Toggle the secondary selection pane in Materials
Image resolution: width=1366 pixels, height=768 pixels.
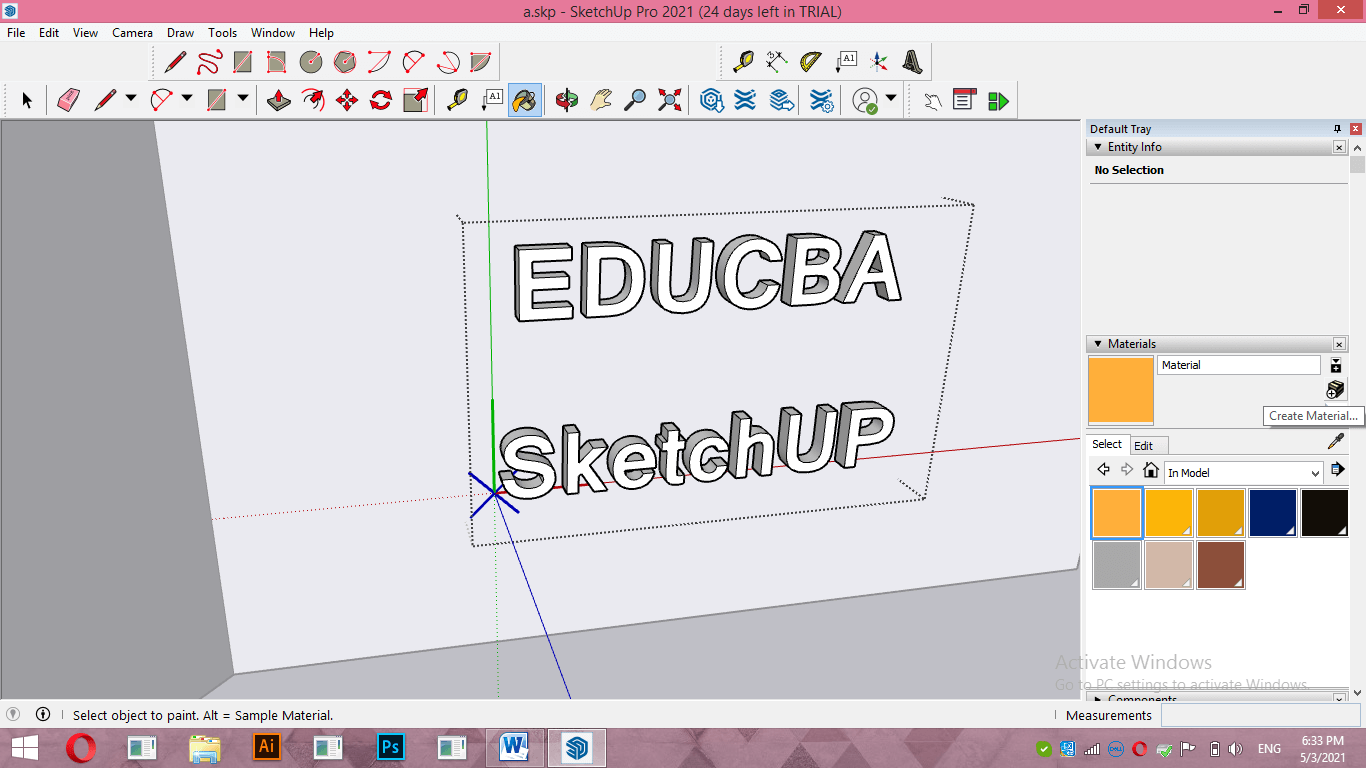click(1336, 366)
